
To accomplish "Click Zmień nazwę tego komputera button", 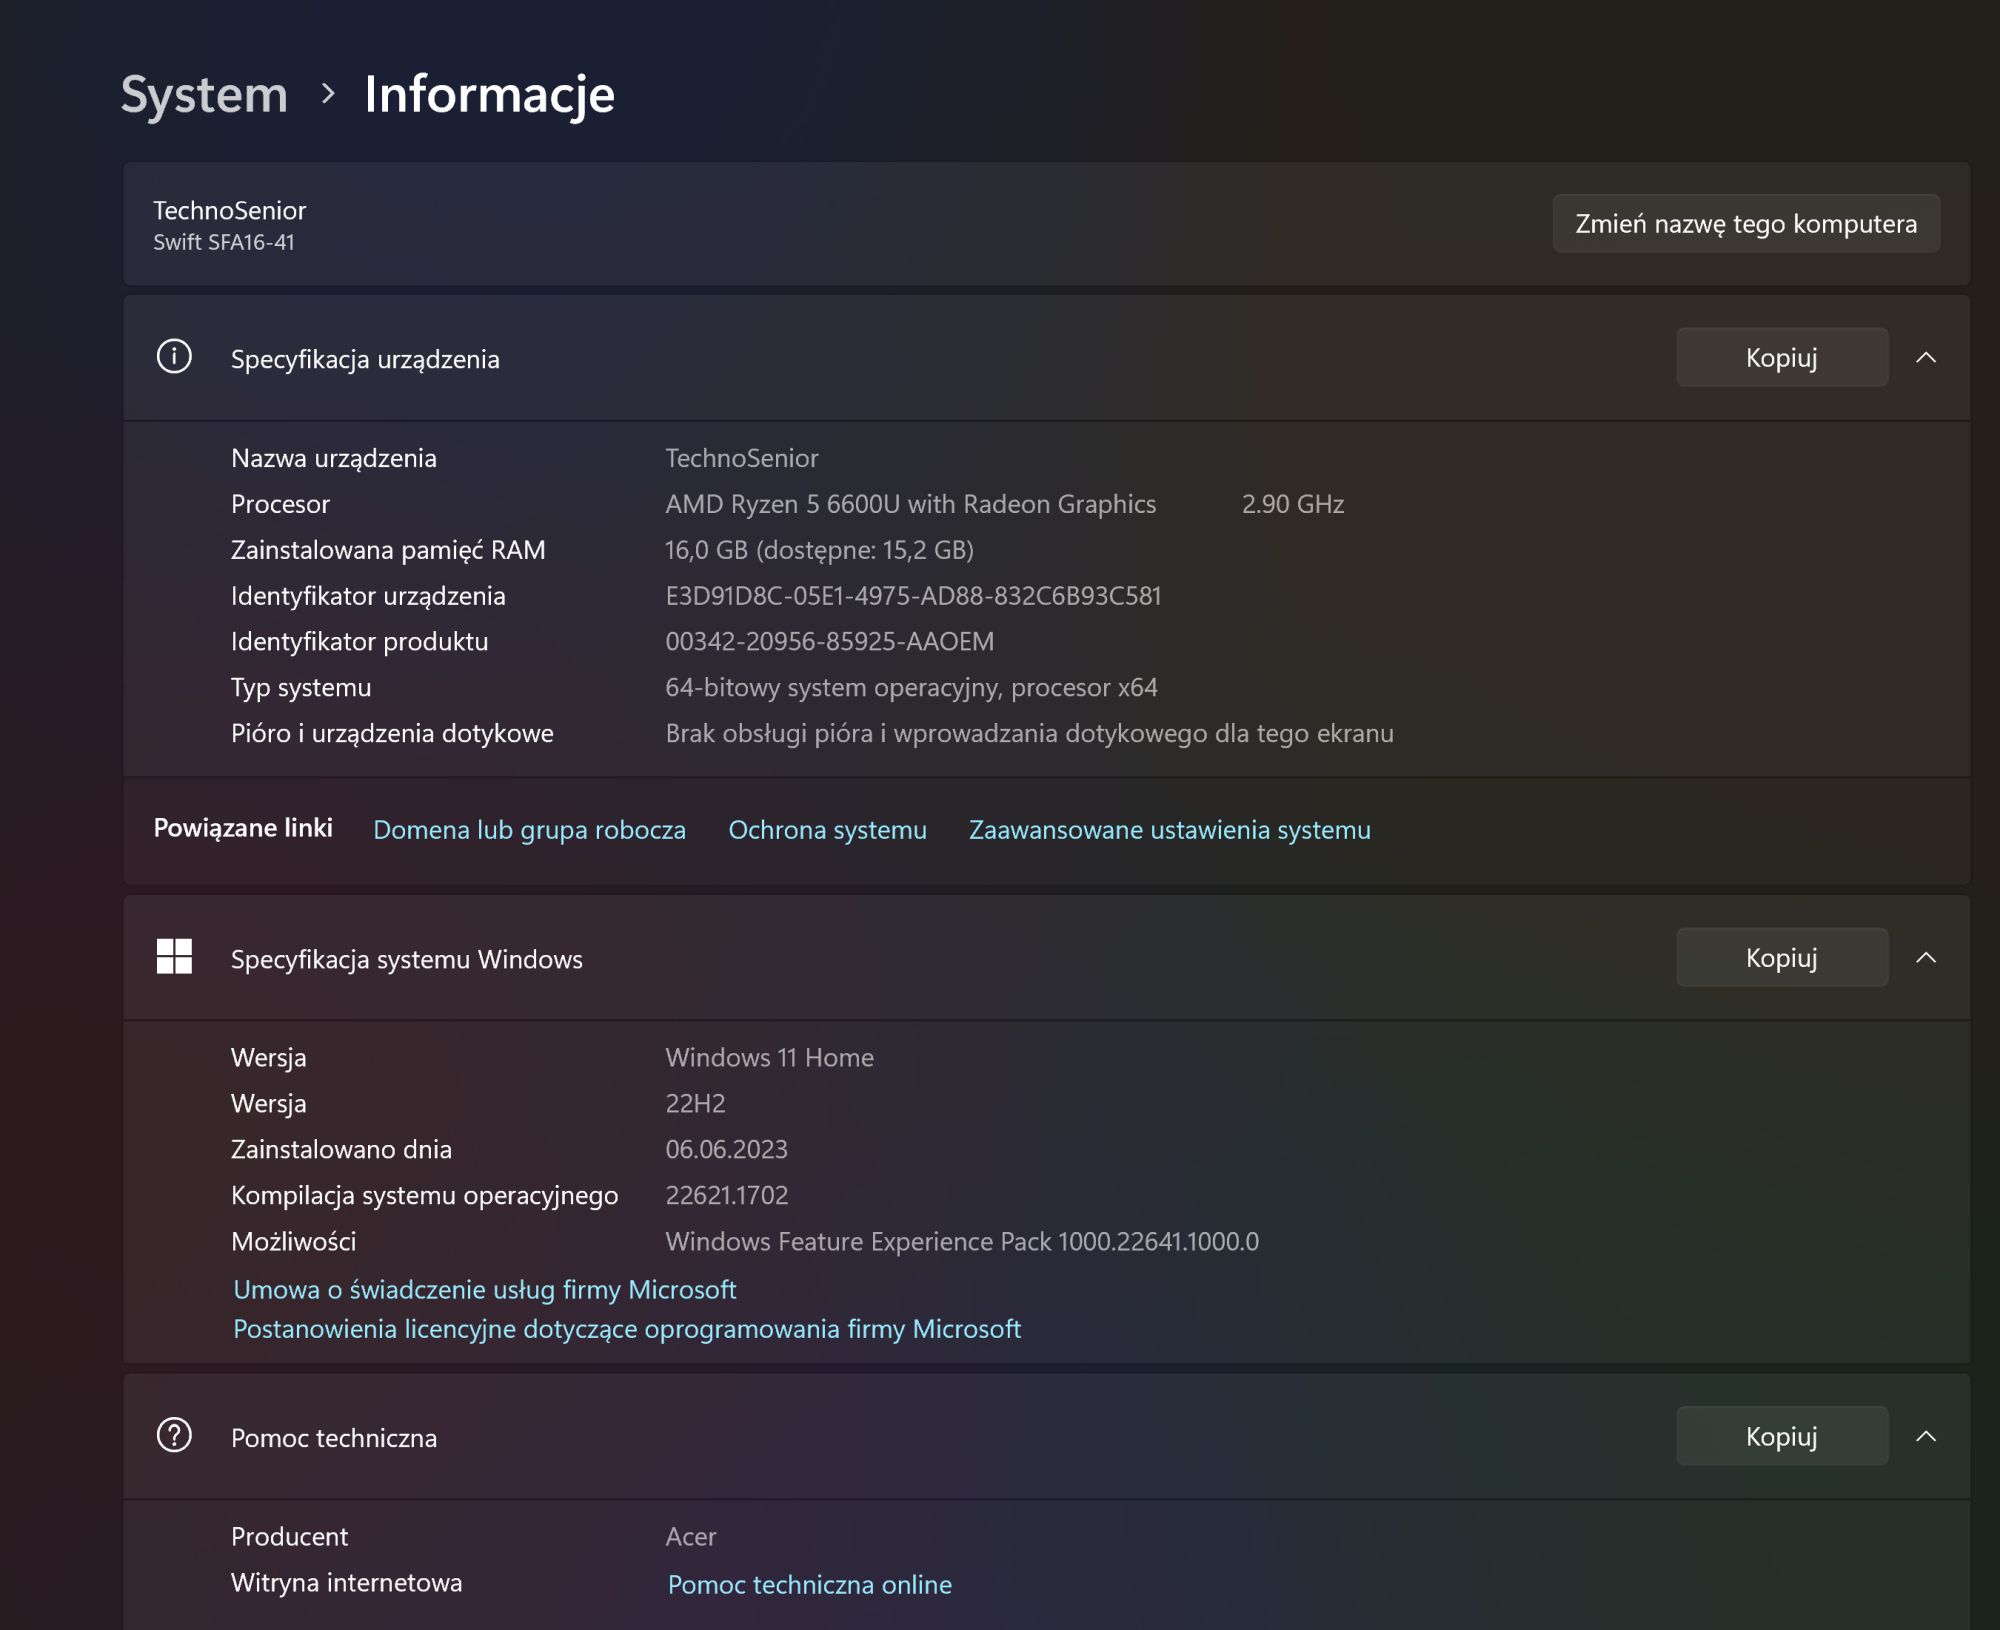I will pyautogui.click(x=1746, y=223).
